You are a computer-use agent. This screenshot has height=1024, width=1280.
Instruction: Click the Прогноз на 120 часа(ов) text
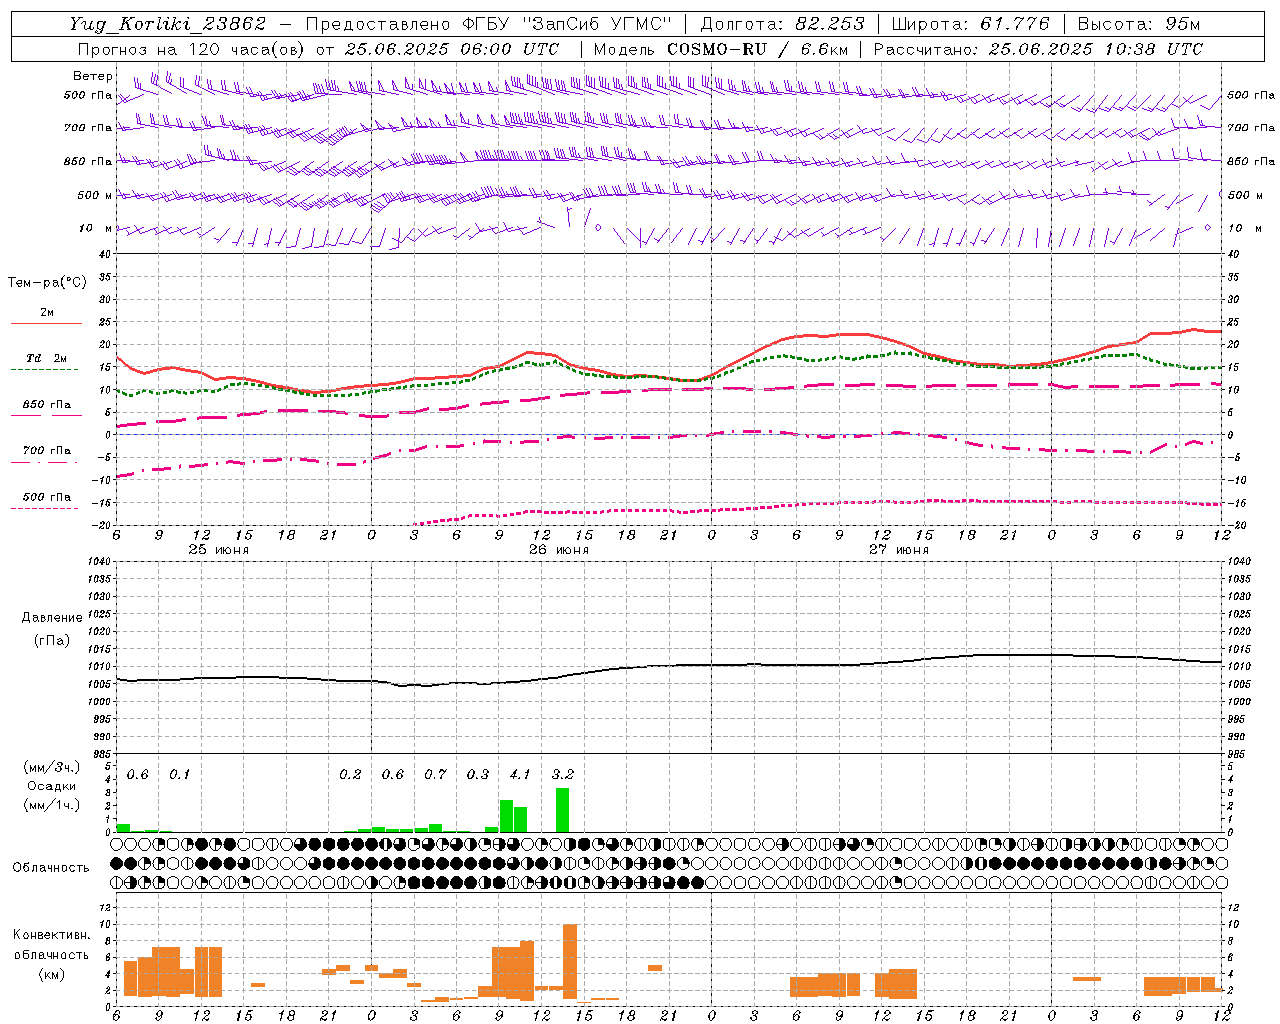[x=193, y=49]
